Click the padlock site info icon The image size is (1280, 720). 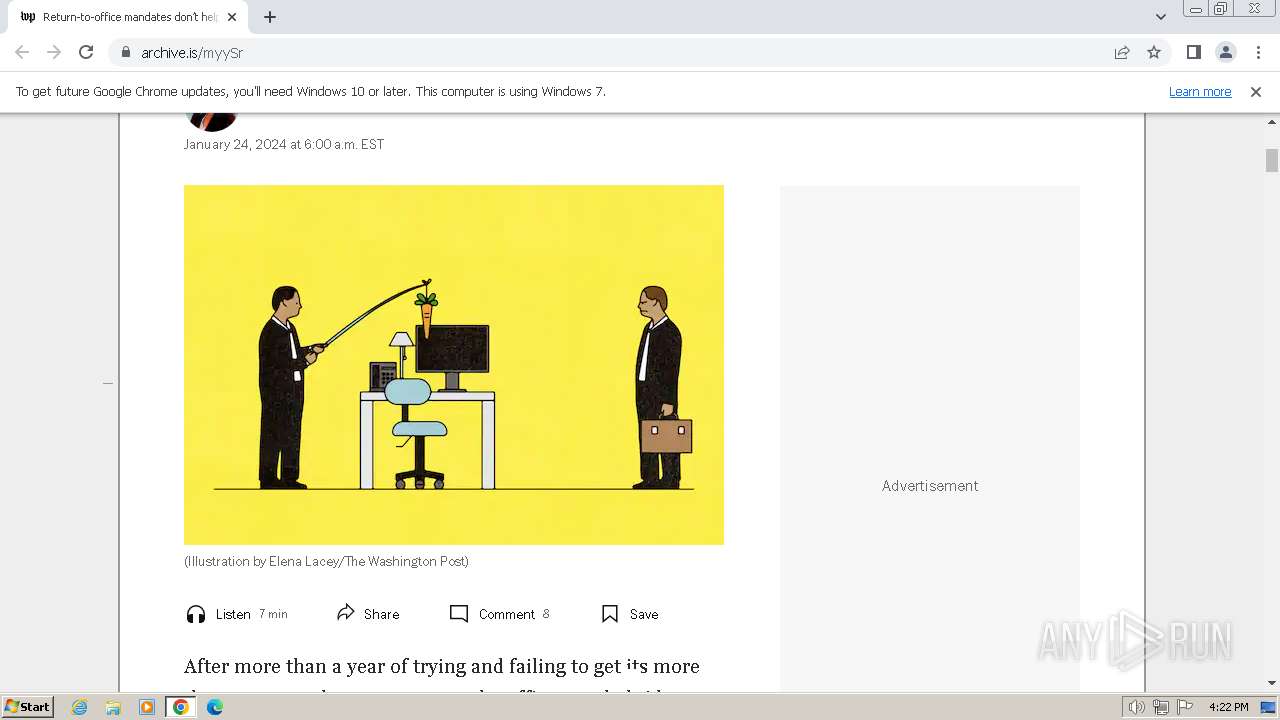[125, 52]
